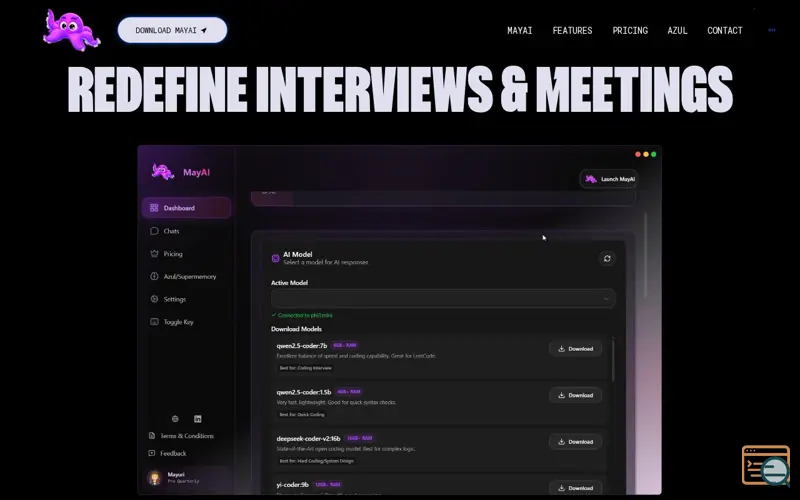Click the Azul/Supermemory icon
Viewport: 800px width, 500px height.
[x=154, y=276]
